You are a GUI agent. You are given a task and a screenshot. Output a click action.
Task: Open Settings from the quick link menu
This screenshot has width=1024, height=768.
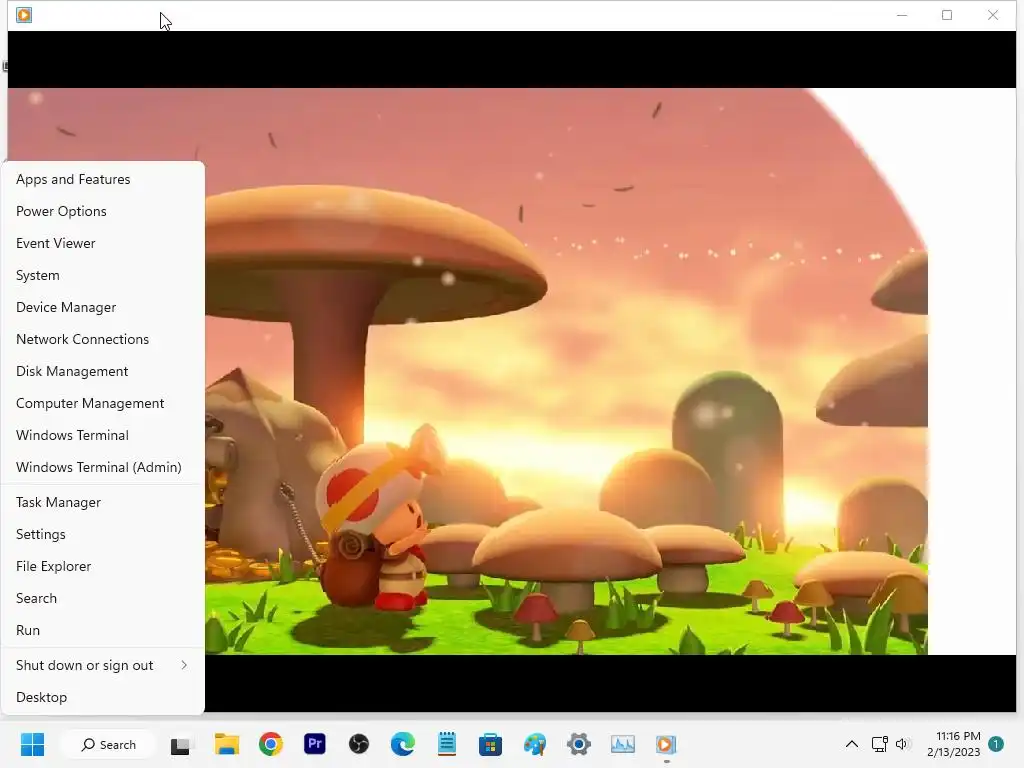coord(103,534)
